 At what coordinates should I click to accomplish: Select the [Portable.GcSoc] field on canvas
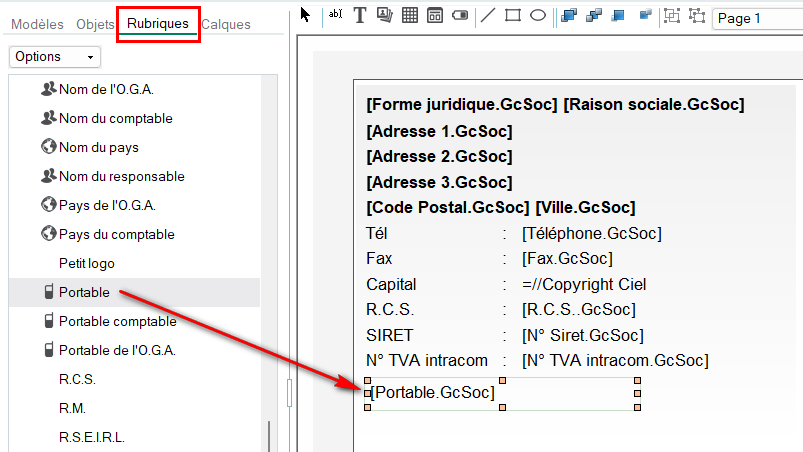click(502, 394)
